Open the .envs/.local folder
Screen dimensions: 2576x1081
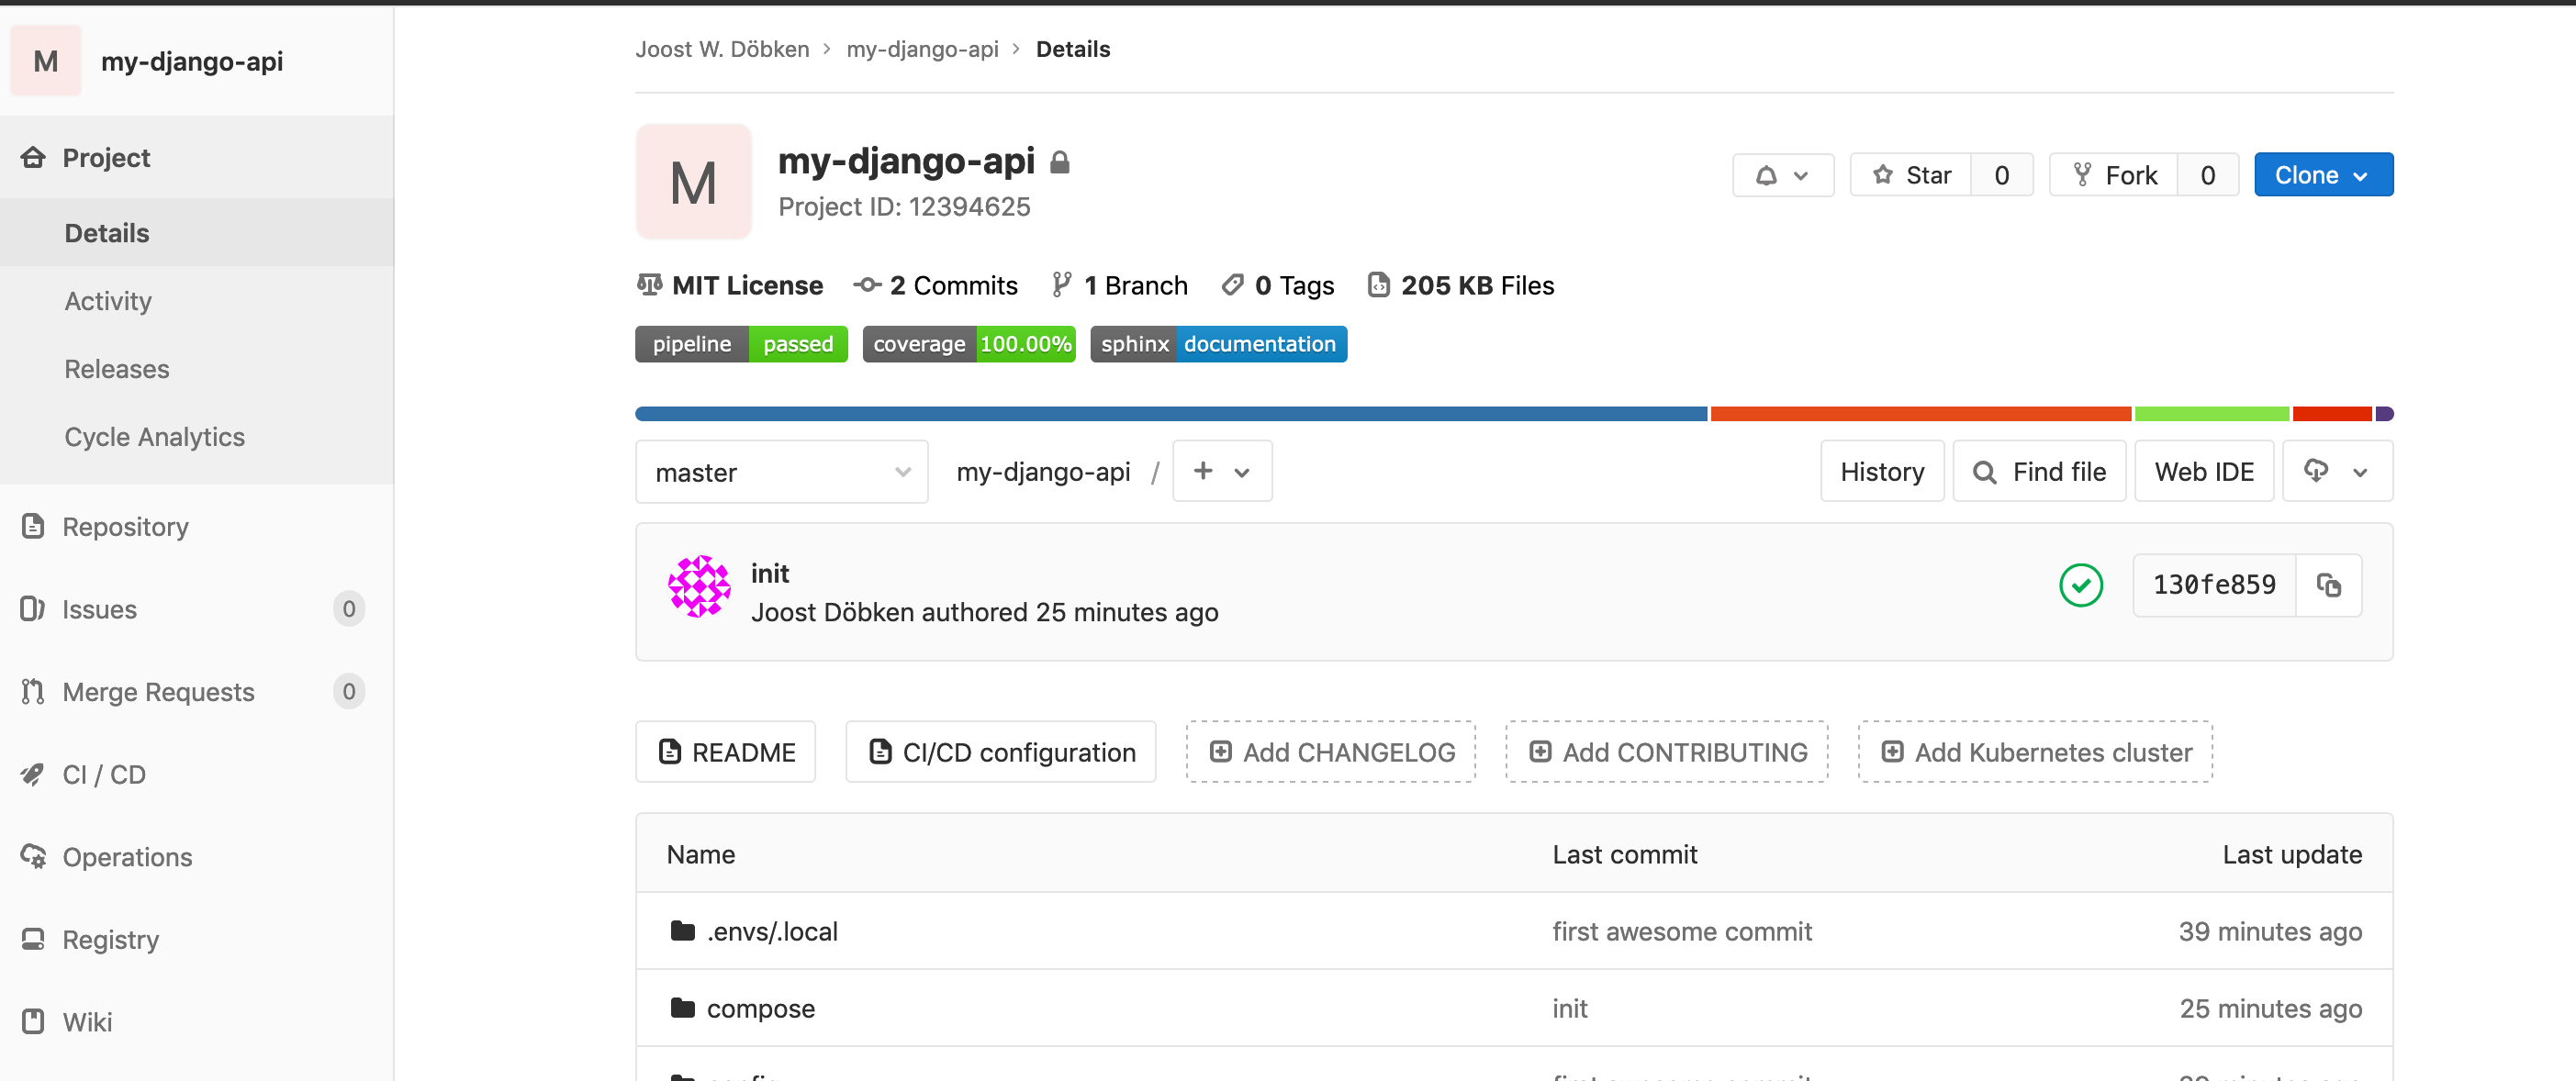(771, 931)
